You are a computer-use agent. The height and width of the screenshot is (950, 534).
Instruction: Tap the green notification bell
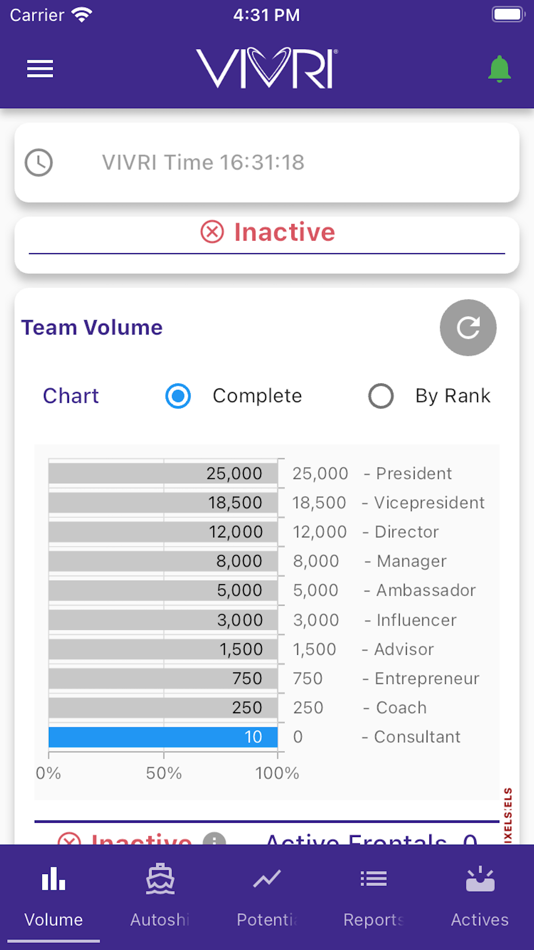click(x=499, y=68)
